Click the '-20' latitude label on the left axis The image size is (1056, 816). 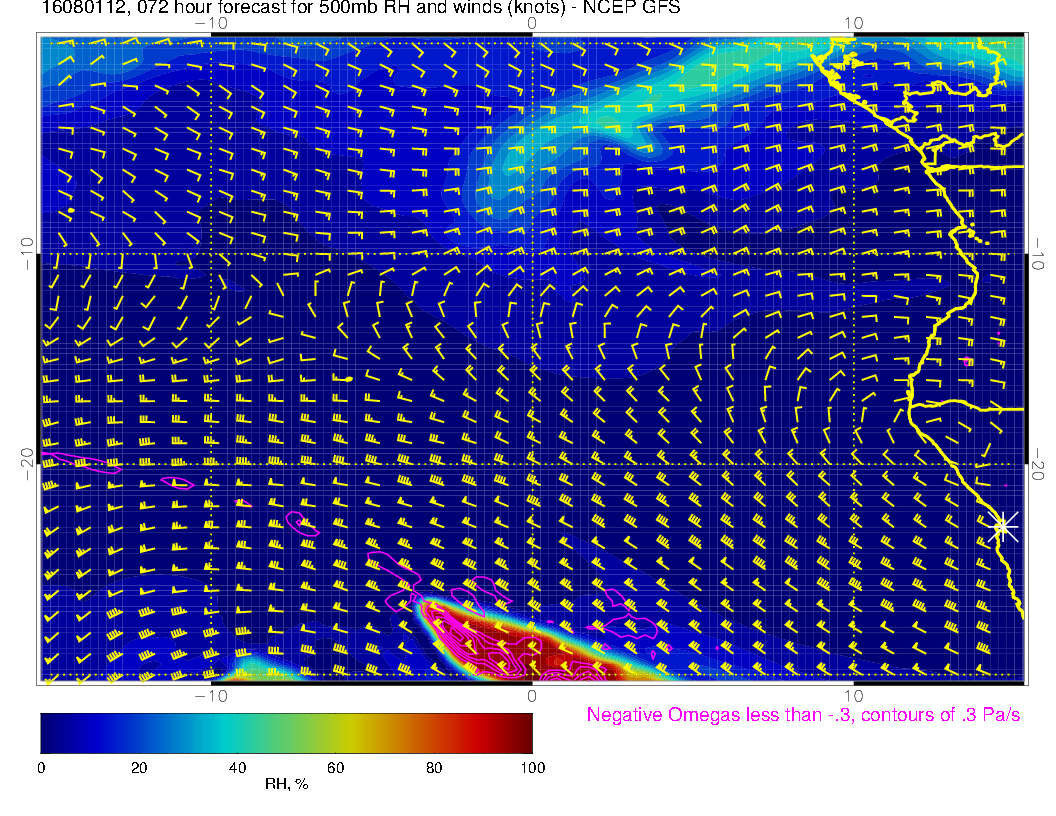(27, 464)
